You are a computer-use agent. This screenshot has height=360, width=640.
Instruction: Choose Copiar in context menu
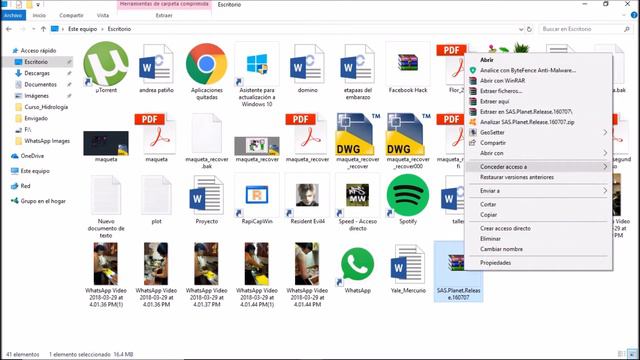[x=538, y=215]
